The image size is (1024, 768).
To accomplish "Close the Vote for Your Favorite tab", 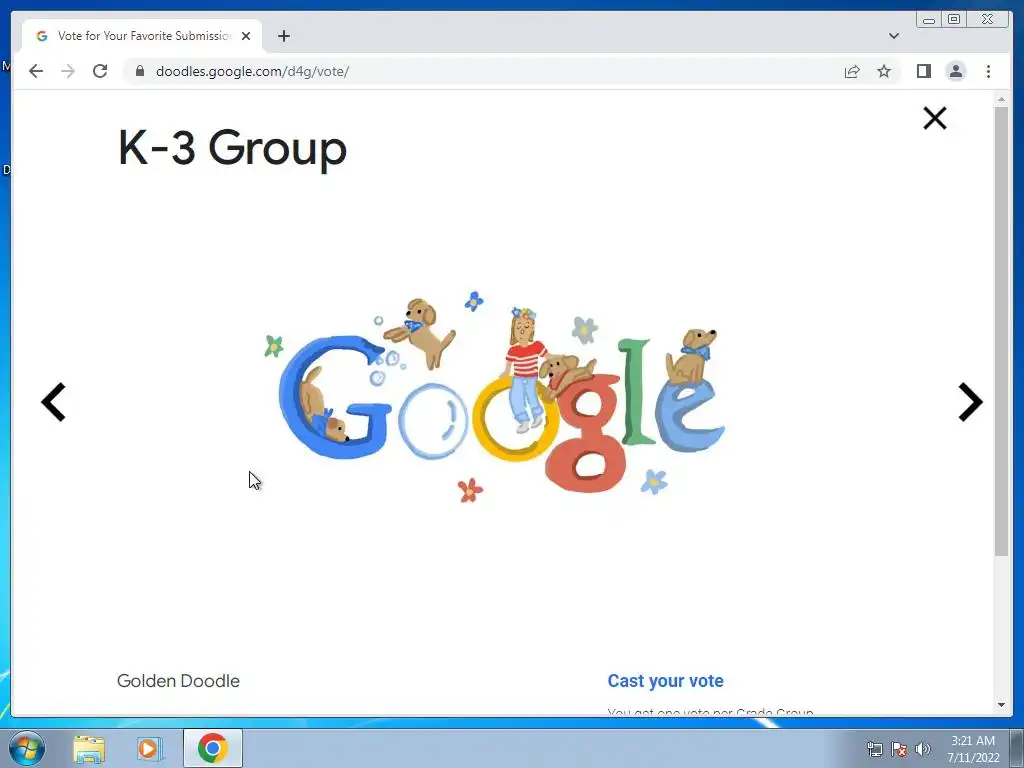I will (x=246, y=36).
